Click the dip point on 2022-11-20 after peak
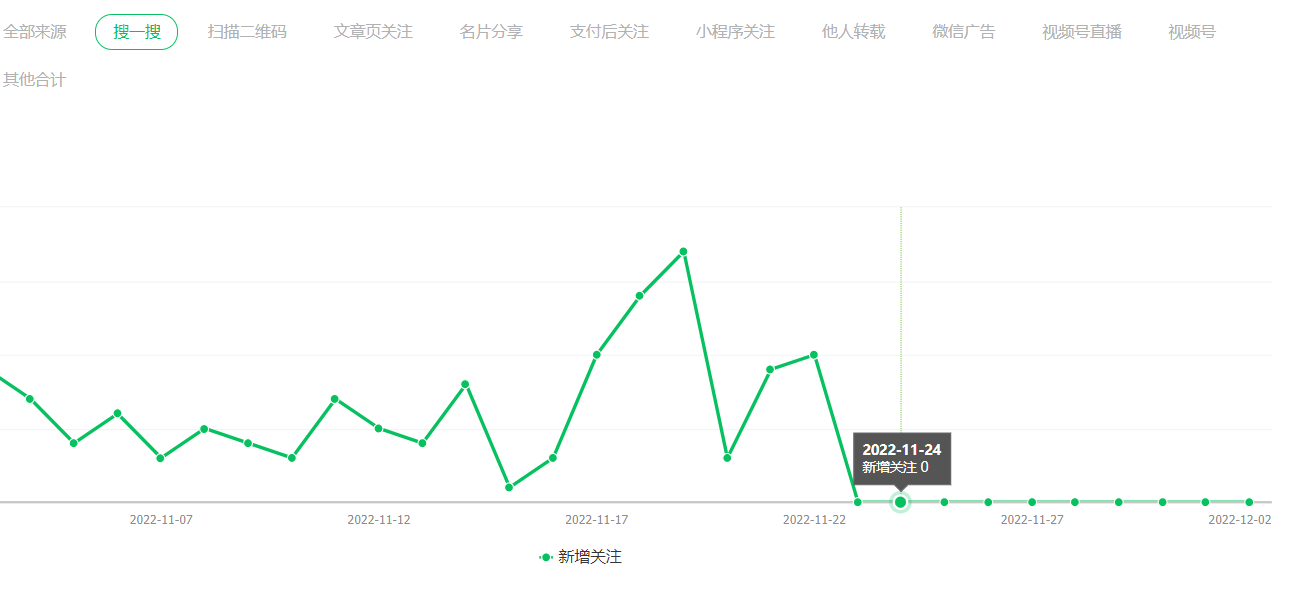Screen dimensions: 1291x593 (727, 458)
